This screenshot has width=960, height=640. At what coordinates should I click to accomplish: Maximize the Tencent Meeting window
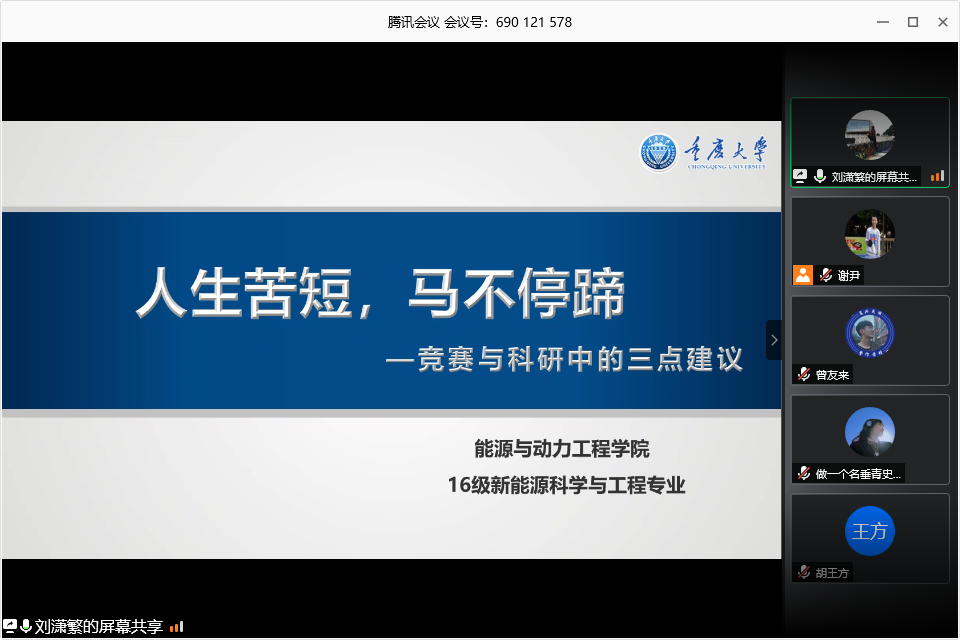pos(912,21)
